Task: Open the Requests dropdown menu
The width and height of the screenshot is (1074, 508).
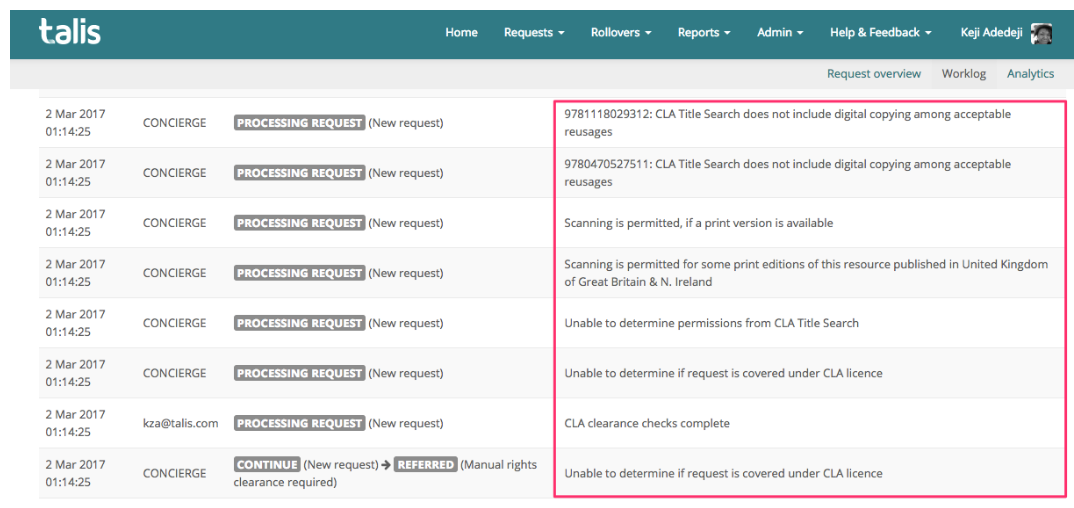Action: [x=534, y=32]
